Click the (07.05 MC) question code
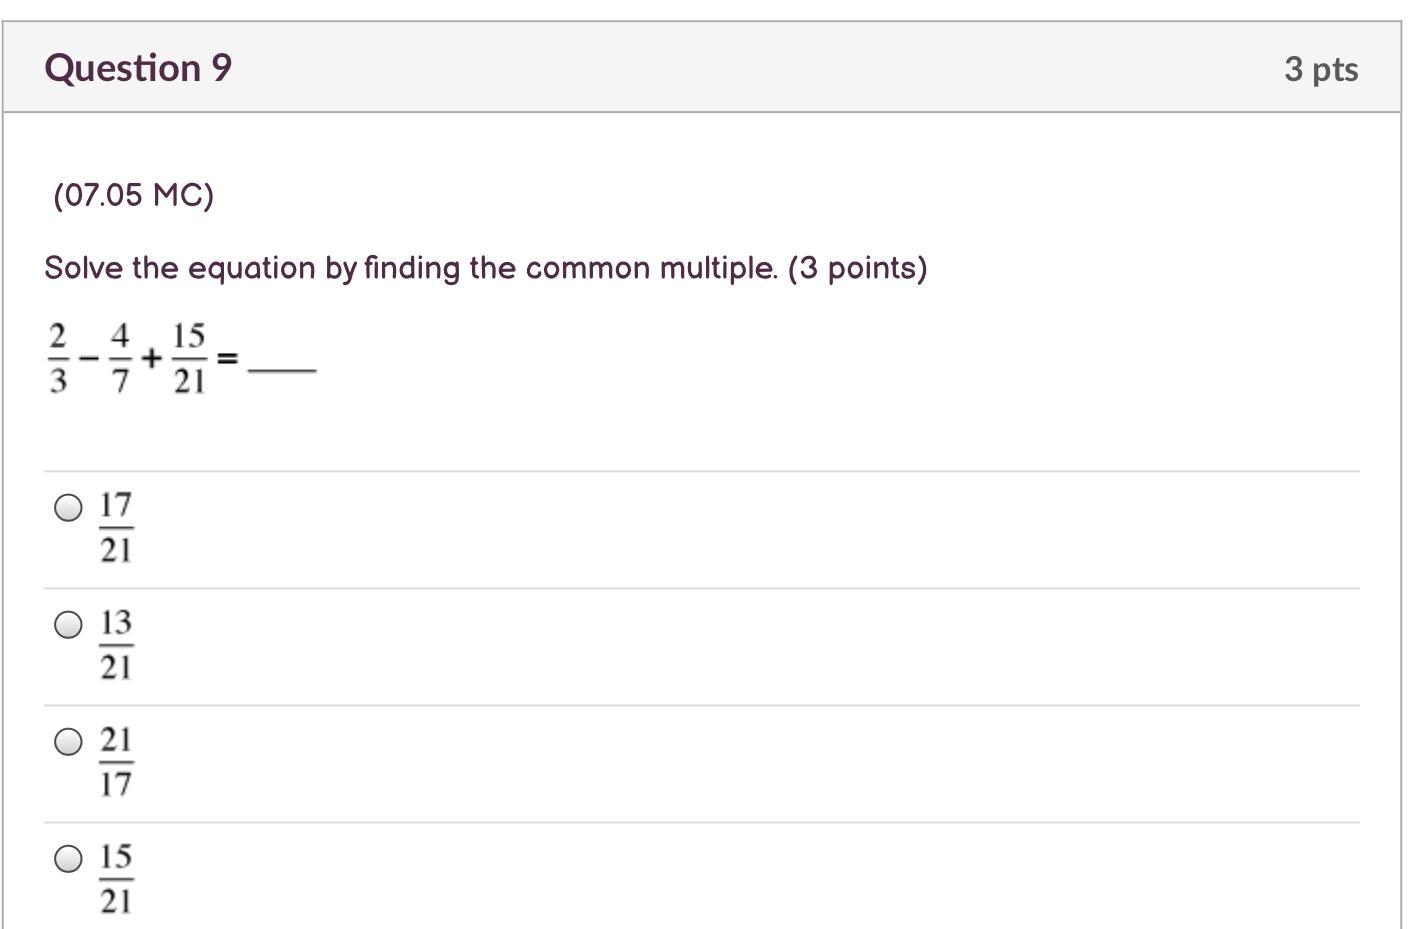 (134, 195)
